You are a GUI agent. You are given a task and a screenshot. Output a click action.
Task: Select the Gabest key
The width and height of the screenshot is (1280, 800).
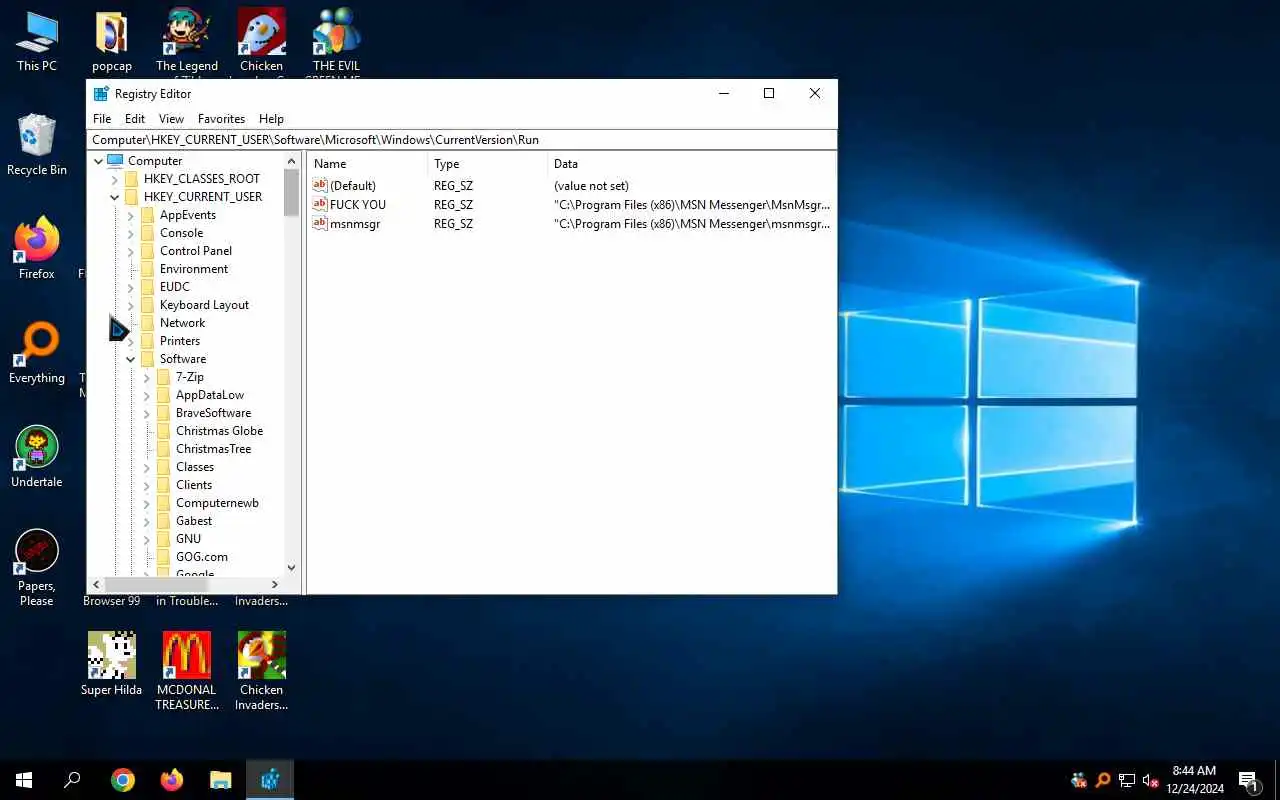193,521
